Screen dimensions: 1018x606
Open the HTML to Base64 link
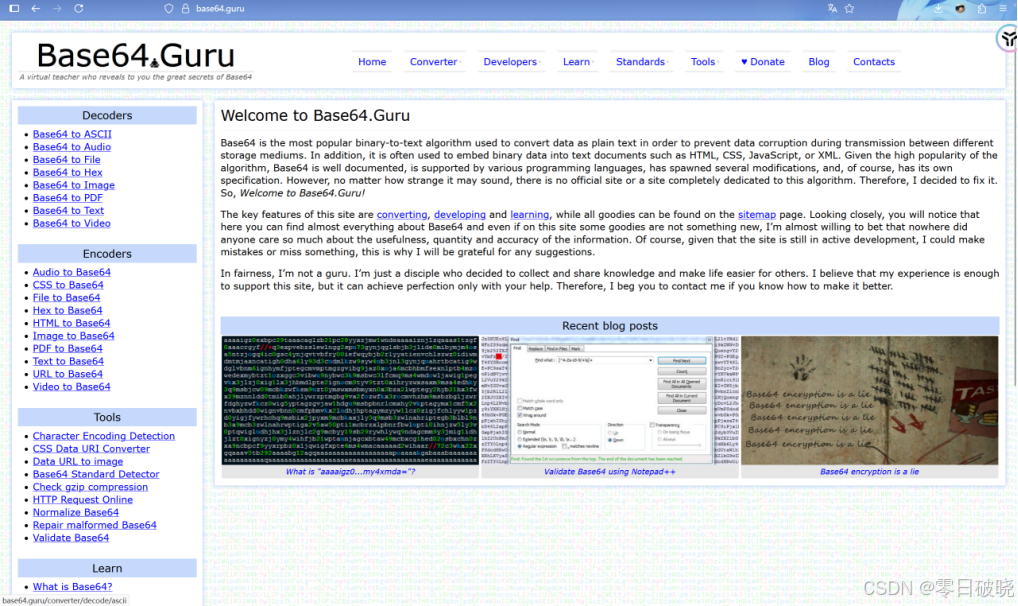pos(71,323)
